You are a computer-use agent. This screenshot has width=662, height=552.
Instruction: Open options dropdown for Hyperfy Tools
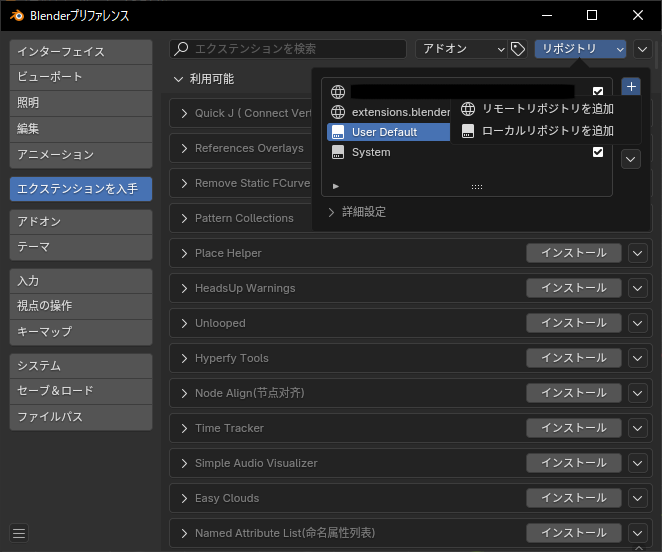click(638, 359)
